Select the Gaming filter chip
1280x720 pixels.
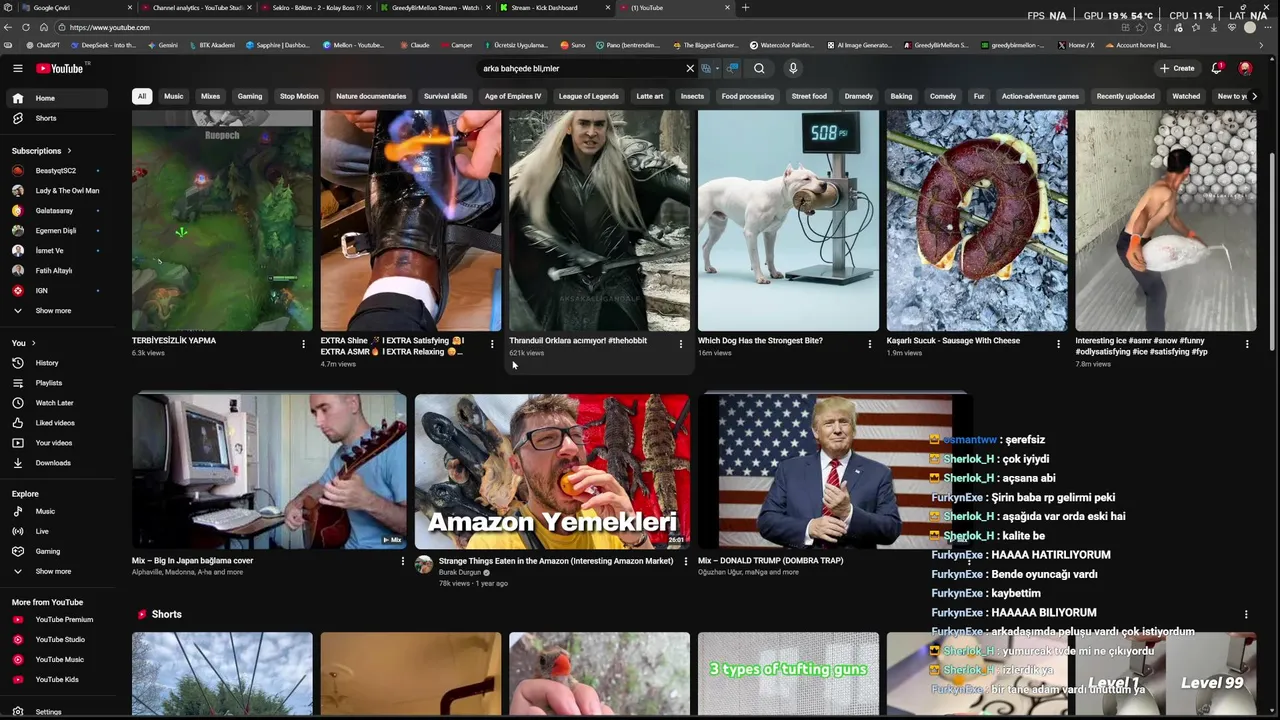coord(250,96)
